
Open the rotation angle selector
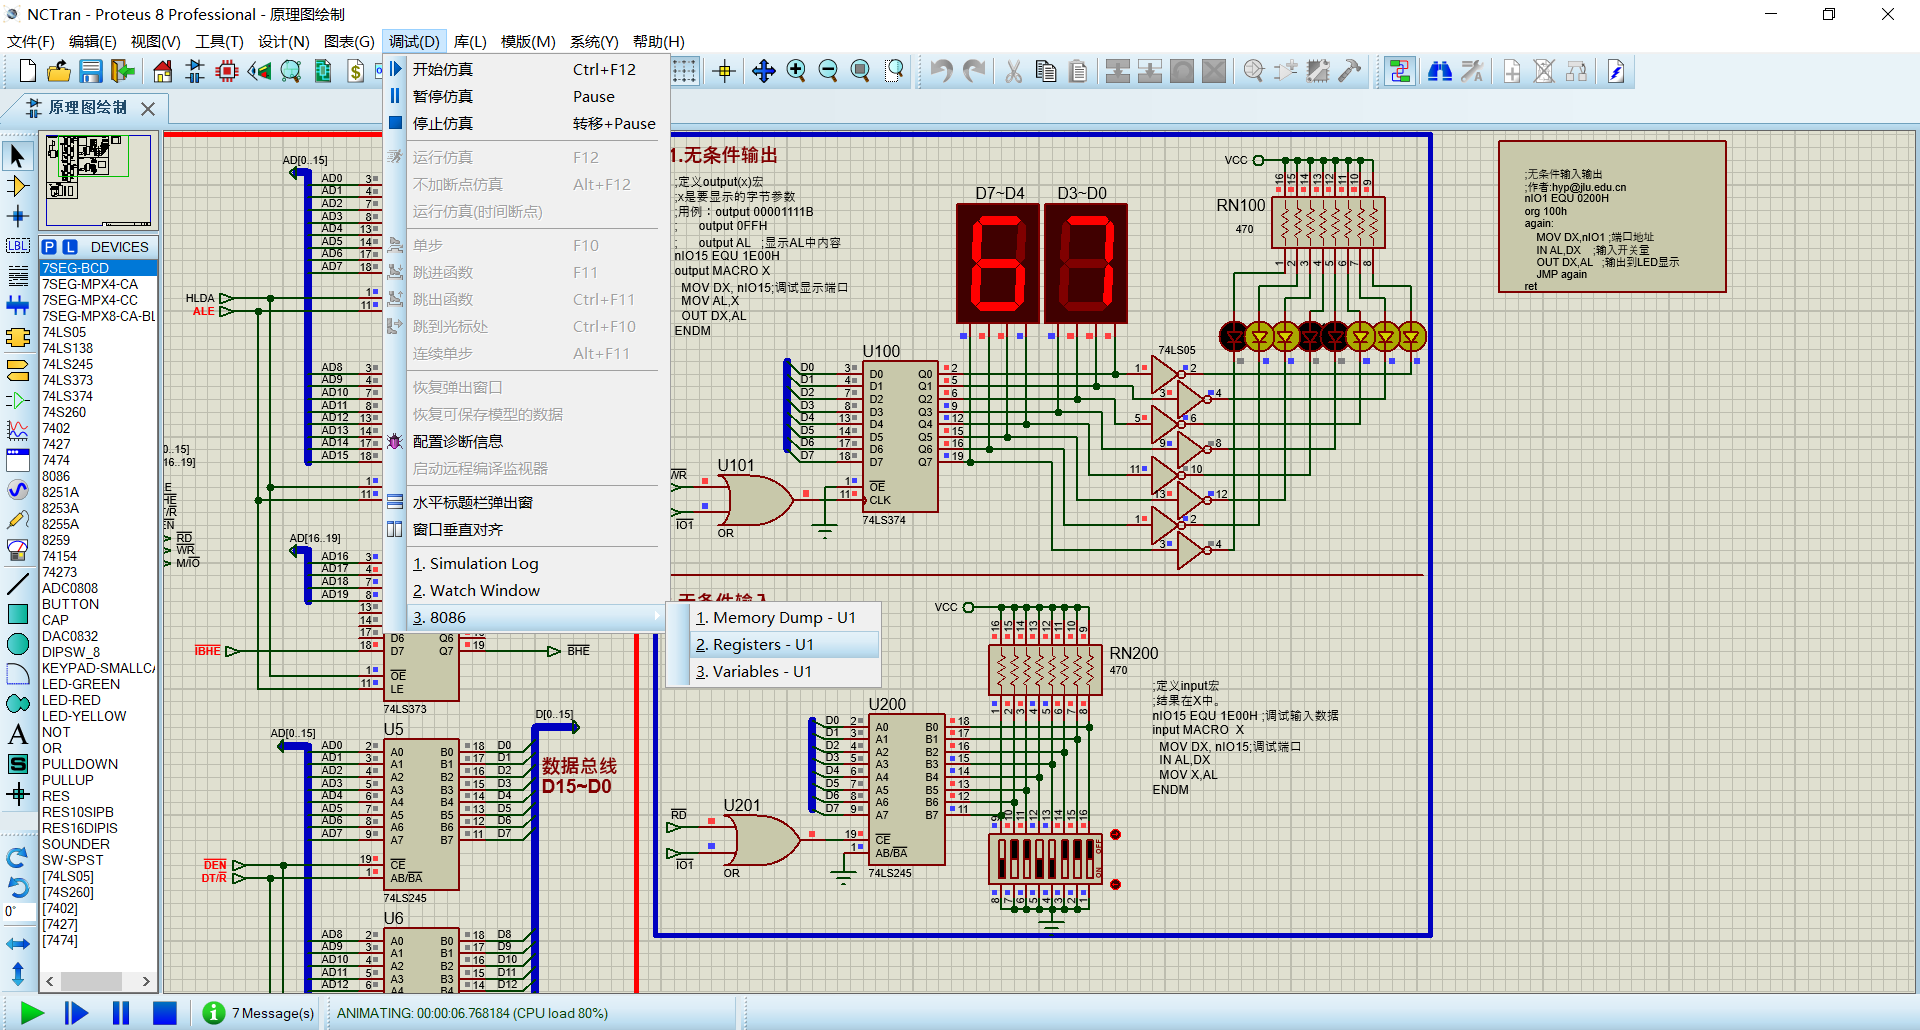pyautogui.click(x=17, y=910)
